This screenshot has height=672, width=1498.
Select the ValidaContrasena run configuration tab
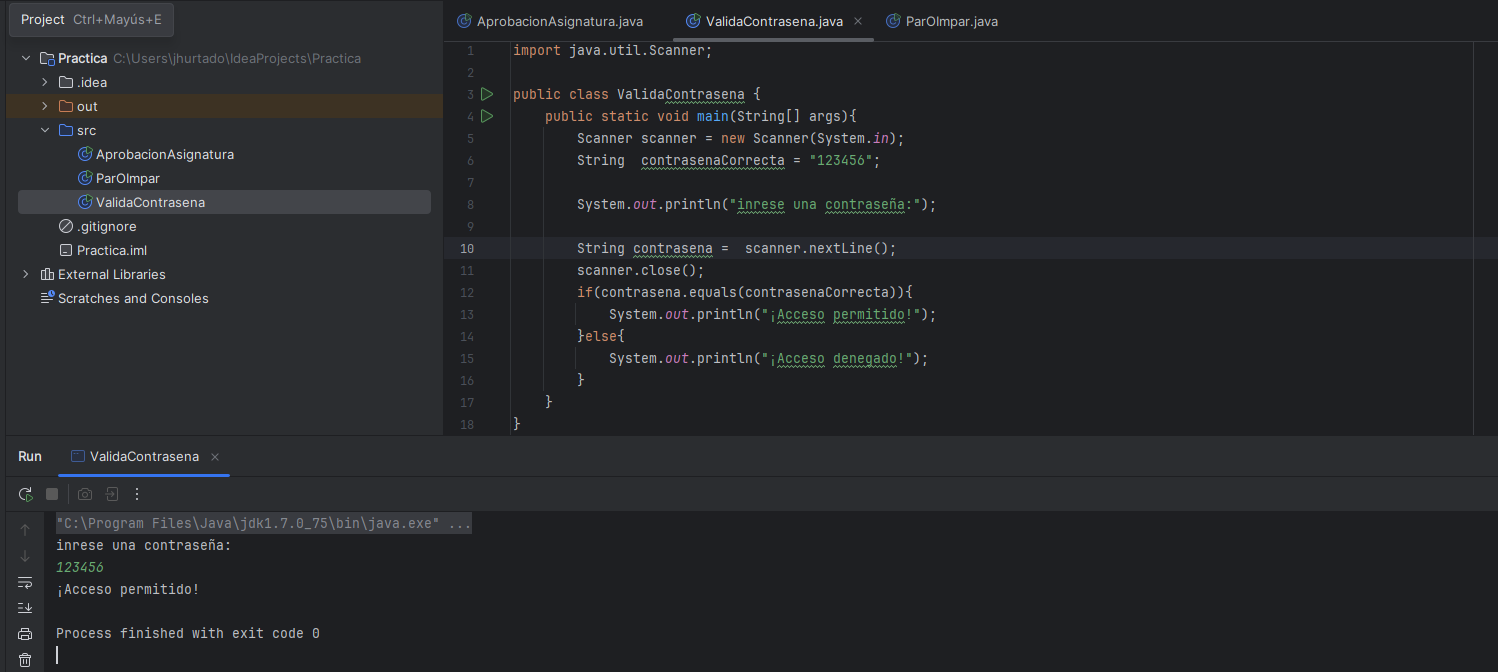(x=144, y=456)
